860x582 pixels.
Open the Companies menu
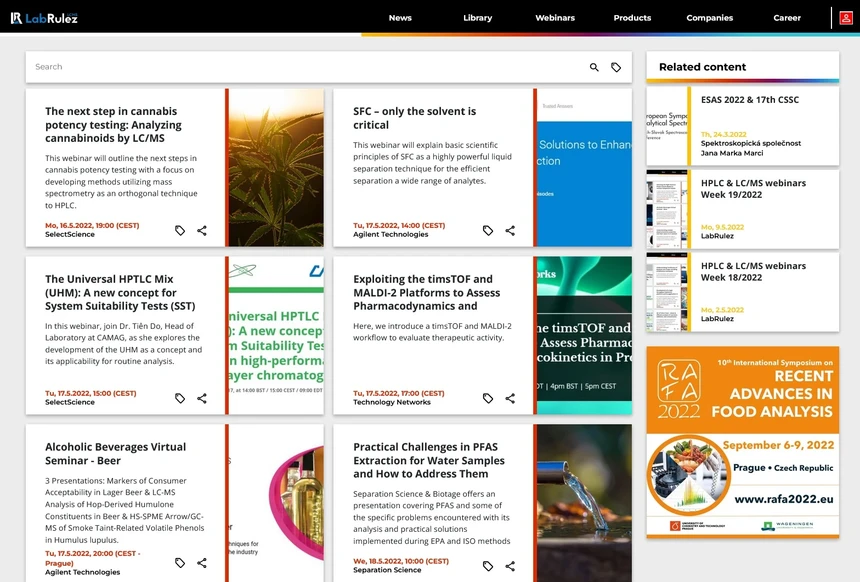coord(709,18)
